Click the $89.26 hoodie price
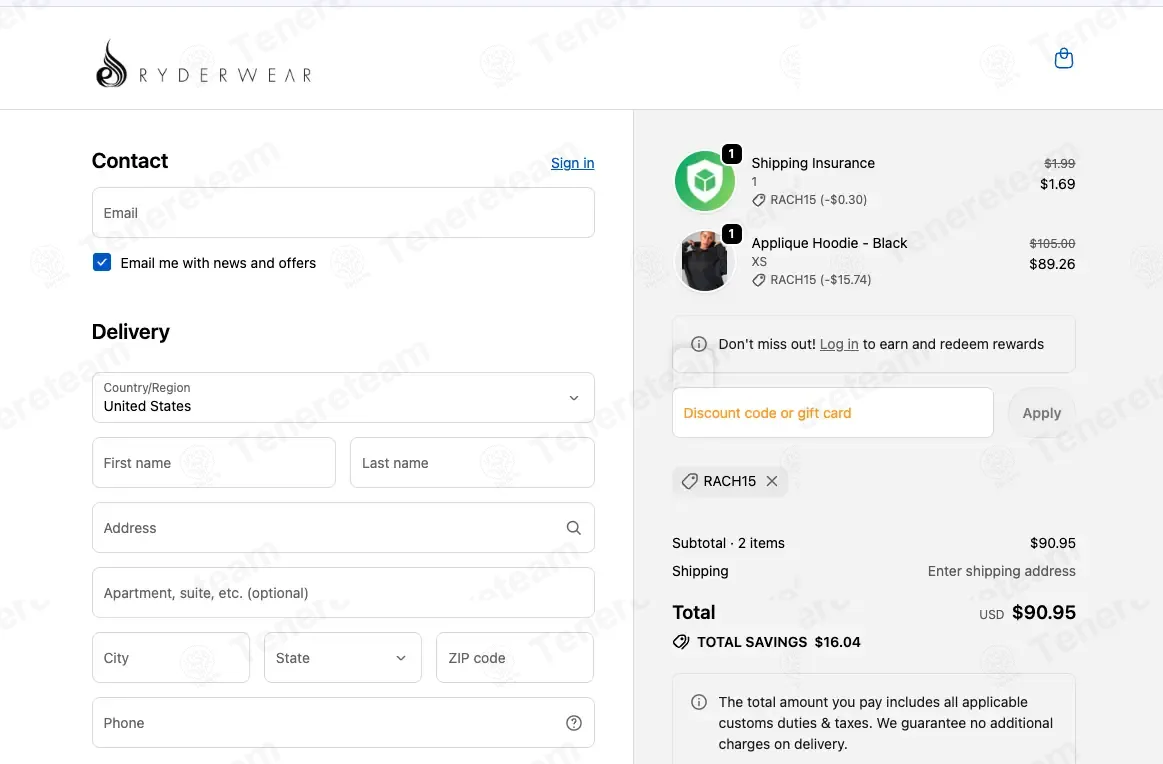 1052,264
